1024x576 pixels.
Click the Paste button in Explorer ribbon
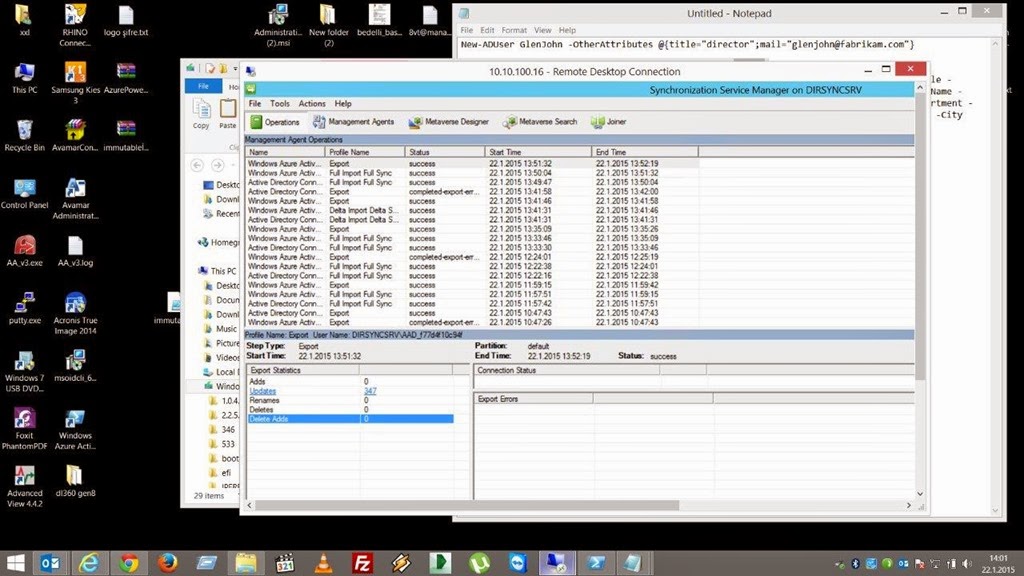point(227,114)
